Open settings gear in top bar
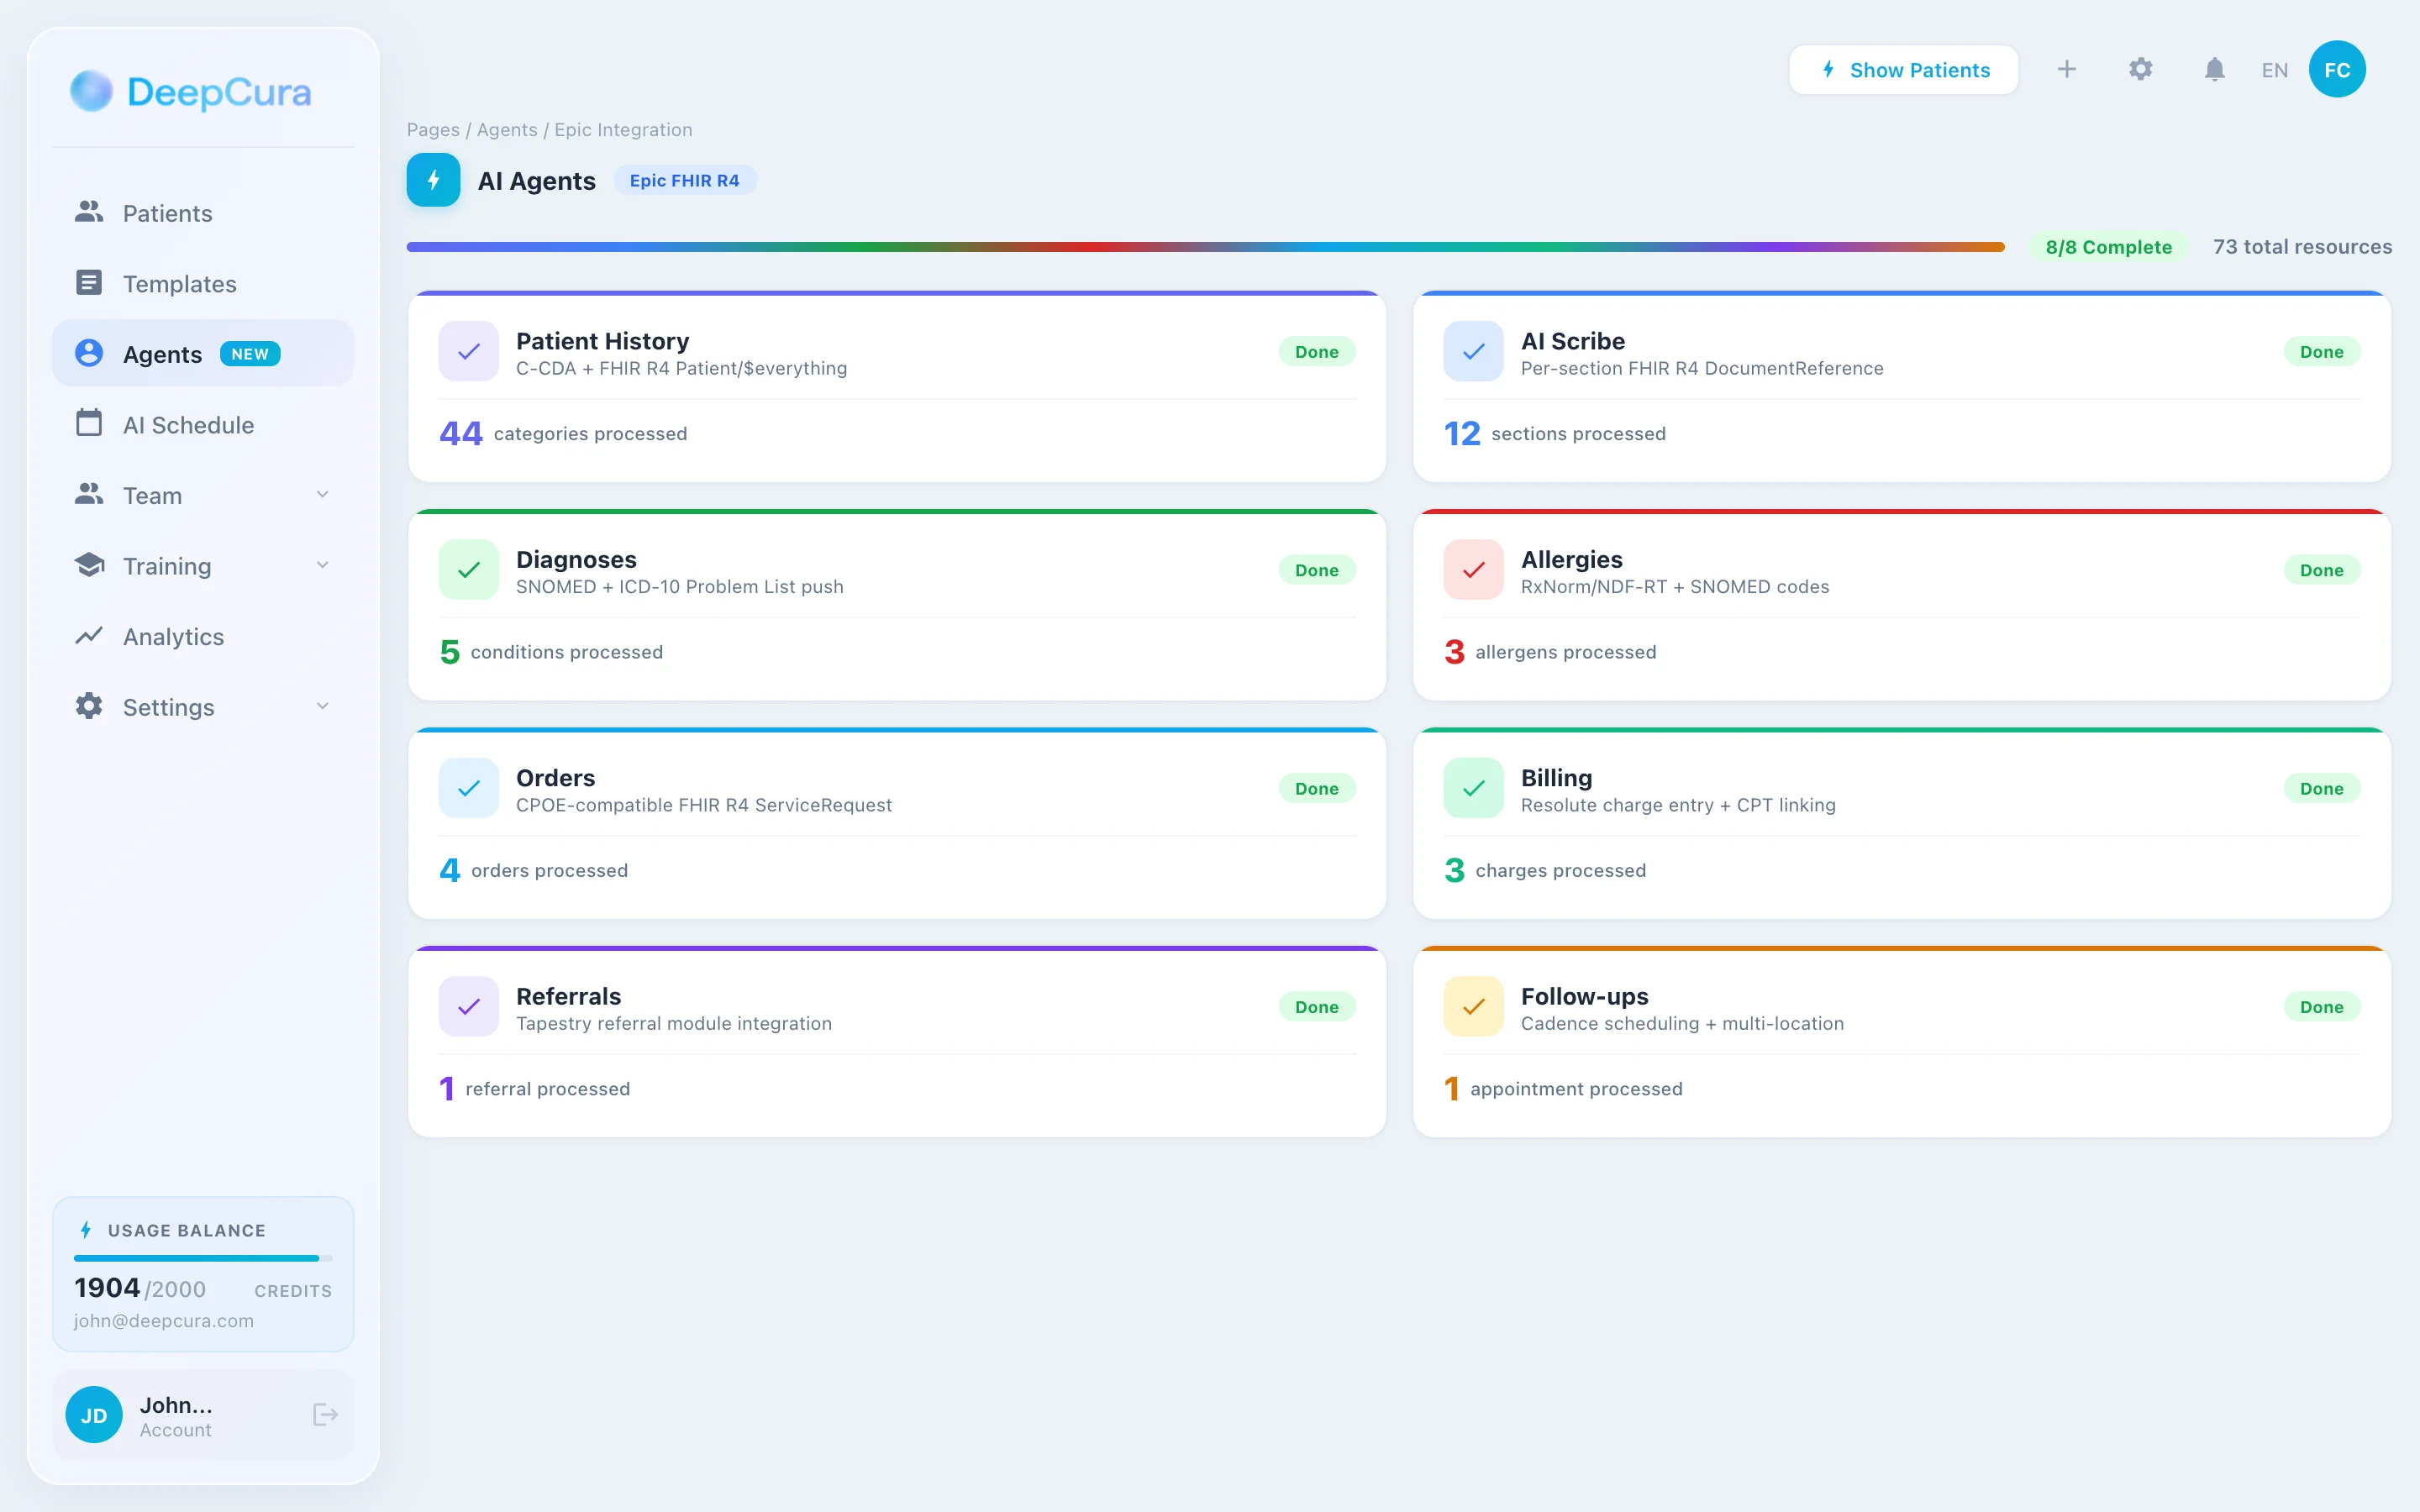This screenshot has width=2420, height=1512. (x=2140, y=70)
